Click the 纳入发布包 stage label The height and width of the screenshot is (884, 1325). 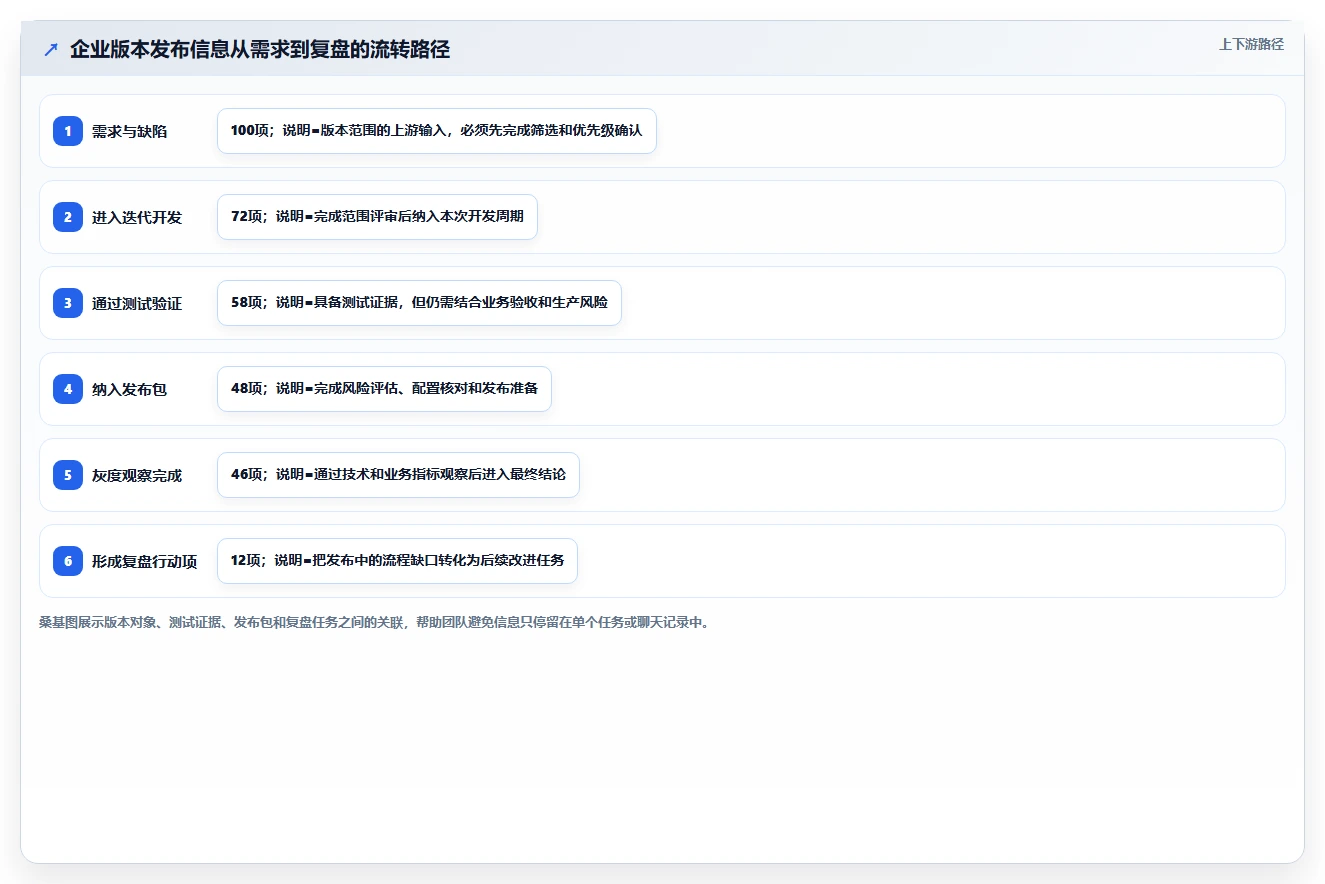coord(129,390)
